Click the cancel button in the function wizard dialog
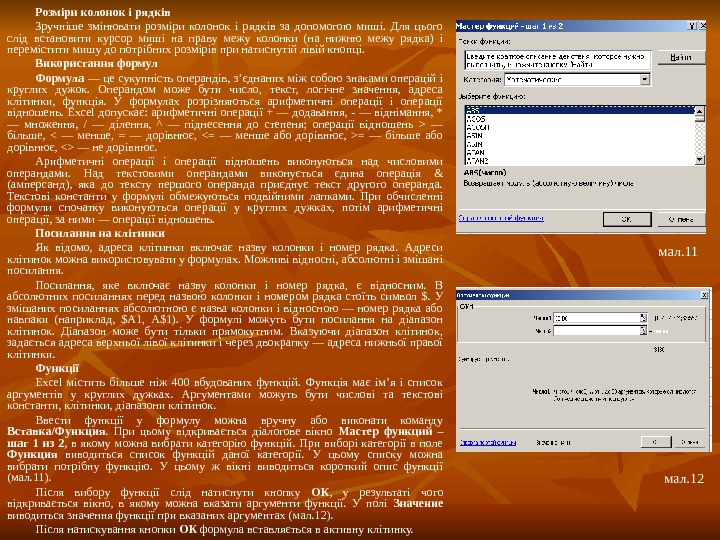The image size is (720, 540). tap(681, 219)
